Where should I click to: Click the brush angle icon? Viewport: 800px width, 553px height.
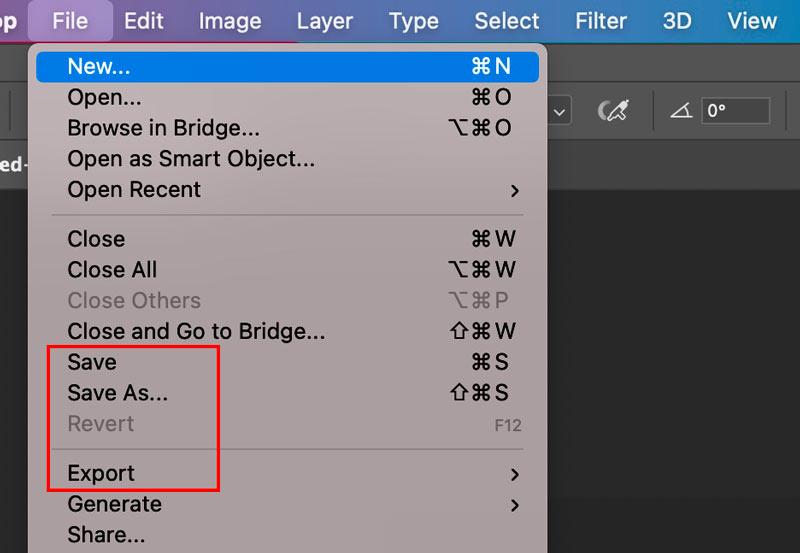(x=681, y=111)
